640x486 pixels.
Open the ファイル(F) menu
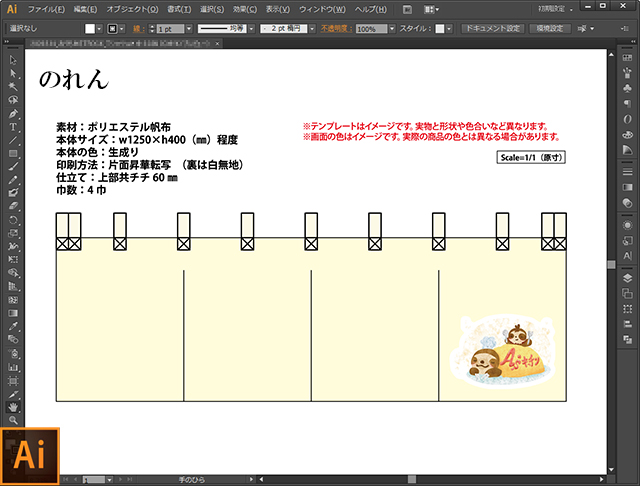click(x=46, y=9)
